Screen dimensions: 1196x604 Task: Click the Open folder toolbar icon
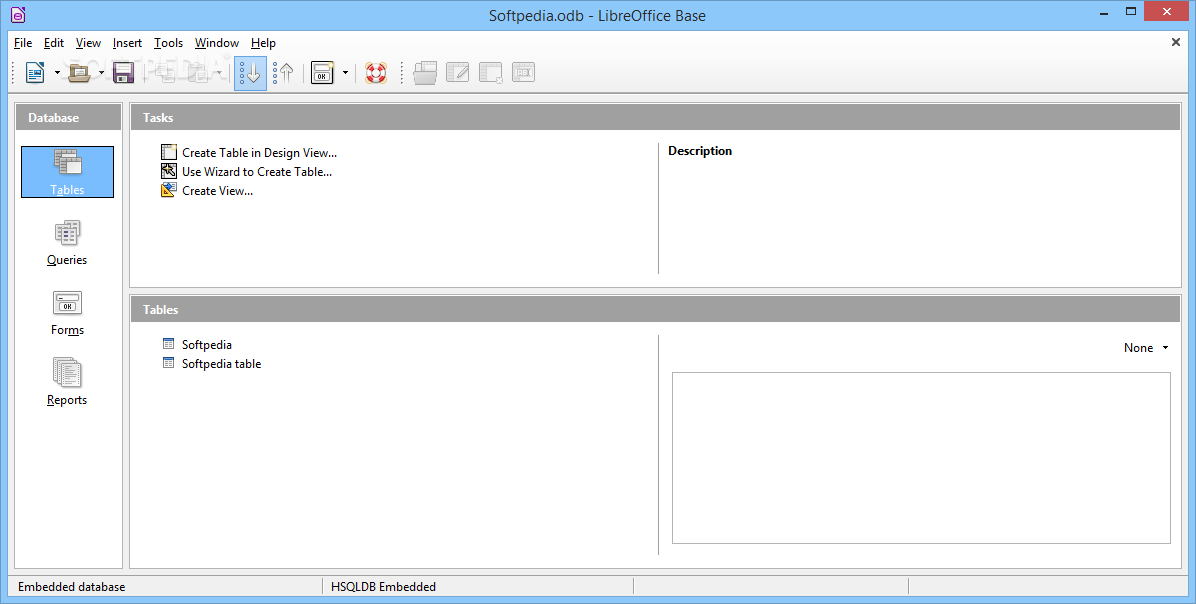pyautogui.click(x=79, y=72)
